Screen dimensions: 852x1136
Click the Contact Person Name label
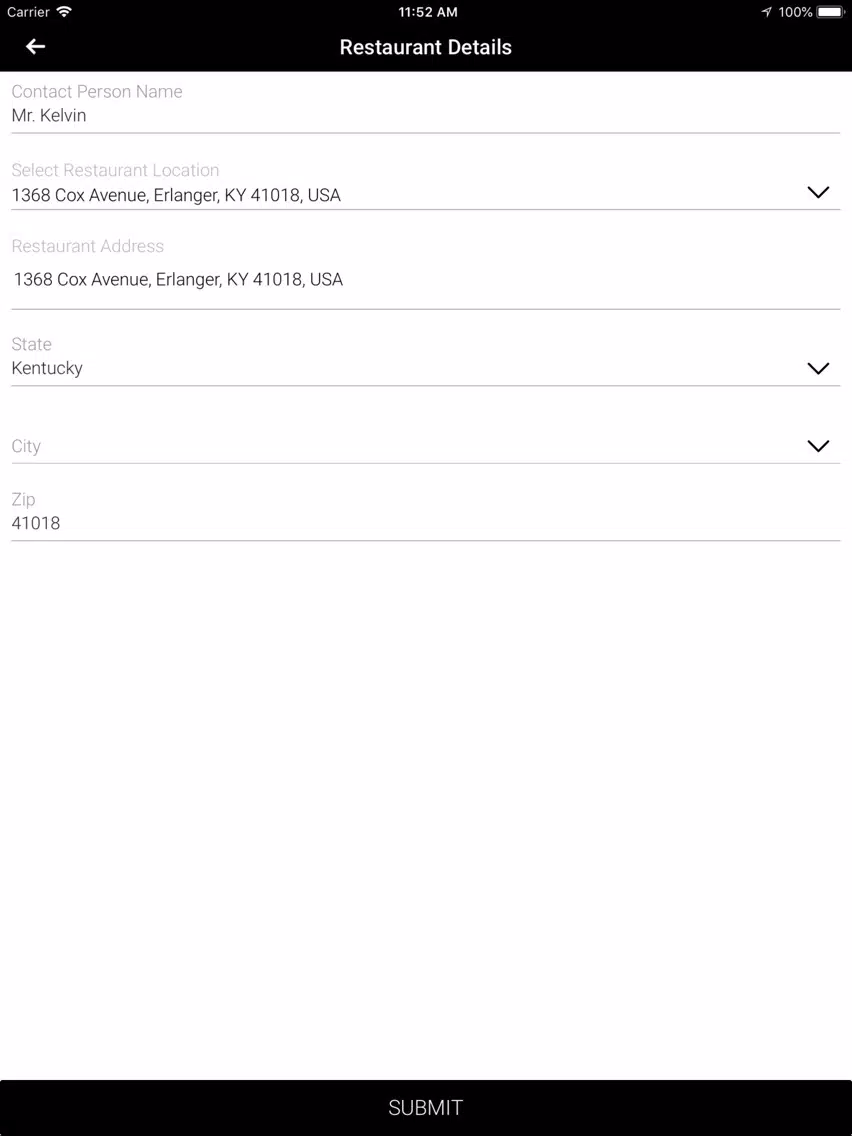[x=97, y=91]
